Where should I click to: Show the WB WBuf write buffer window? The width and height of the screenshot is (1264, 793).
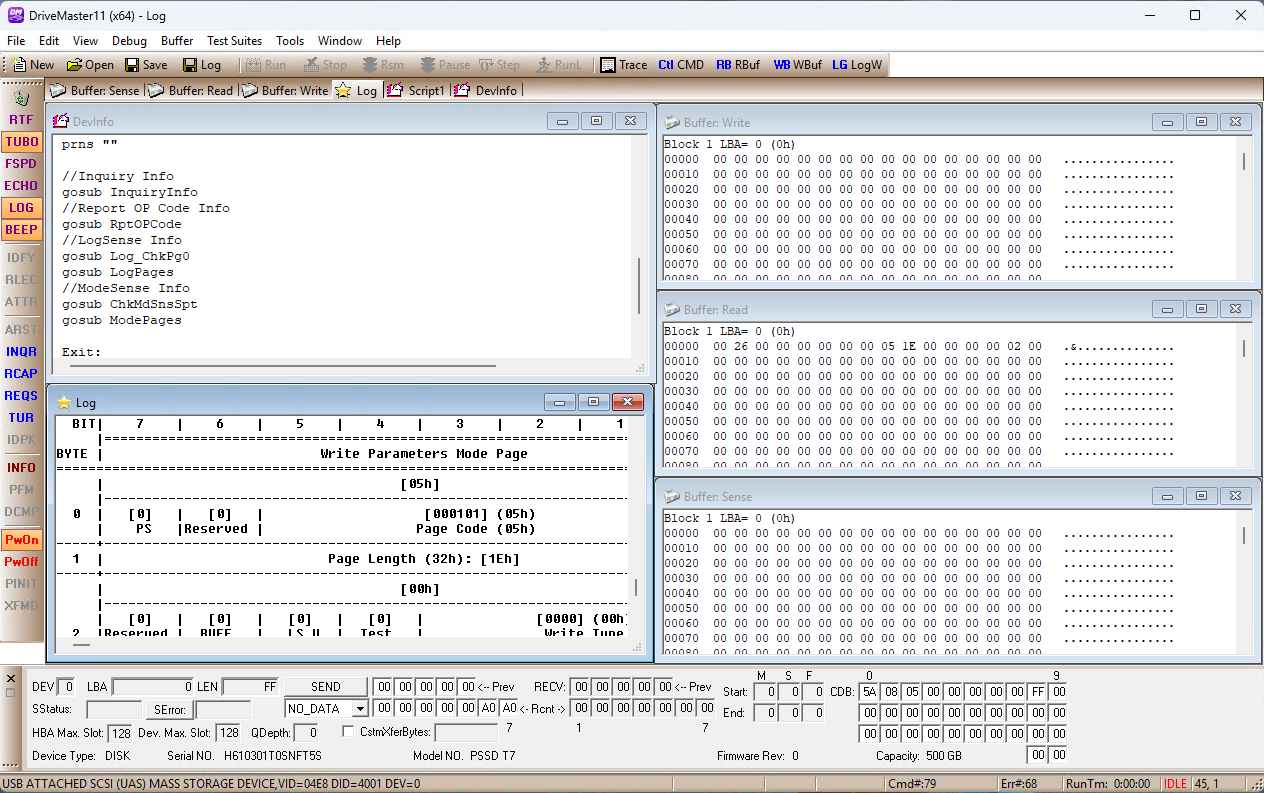tap(797, 64)
